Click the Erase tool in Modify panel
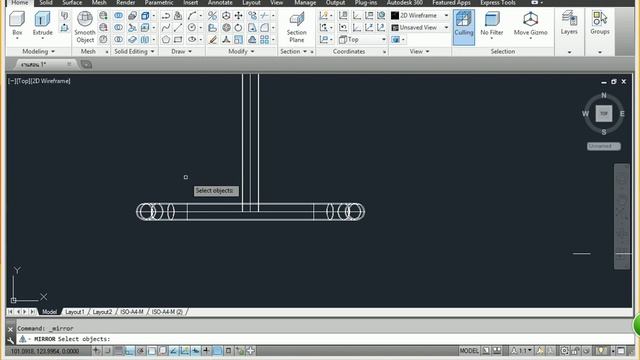Viewport: 640px width, 360px height. (213, 40)
